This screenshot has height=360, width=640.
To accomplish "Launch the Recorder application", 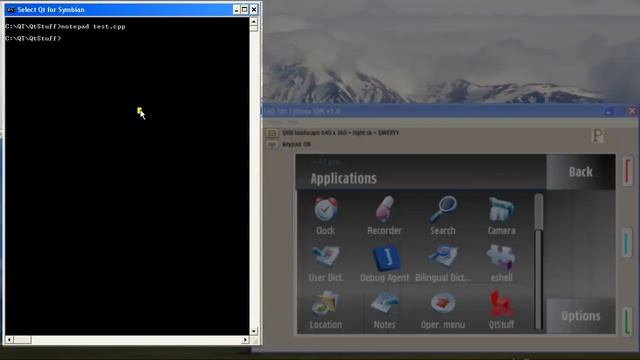I will (x=384, y=216).
